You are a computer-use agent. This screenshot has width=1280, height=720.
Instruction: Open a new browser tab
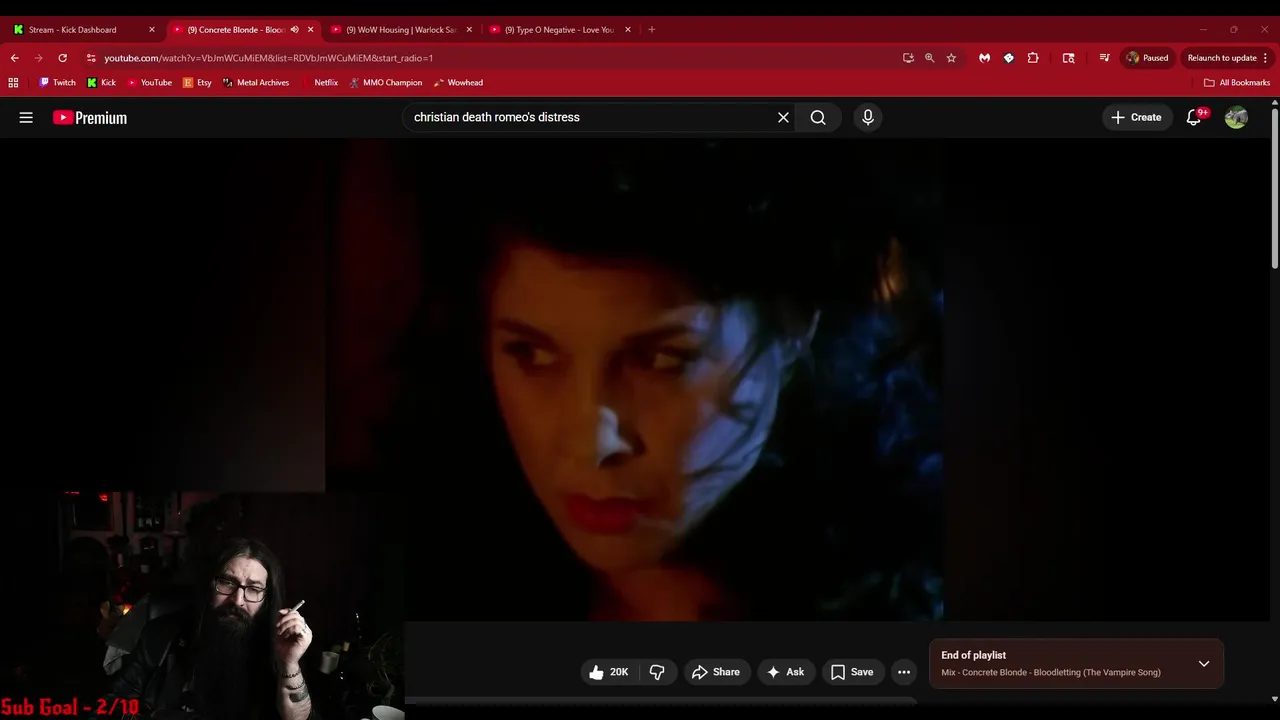pos(651,30)
